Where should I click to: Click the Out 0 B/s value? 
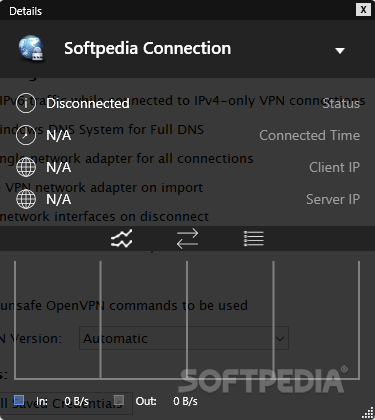coord(185,401)
